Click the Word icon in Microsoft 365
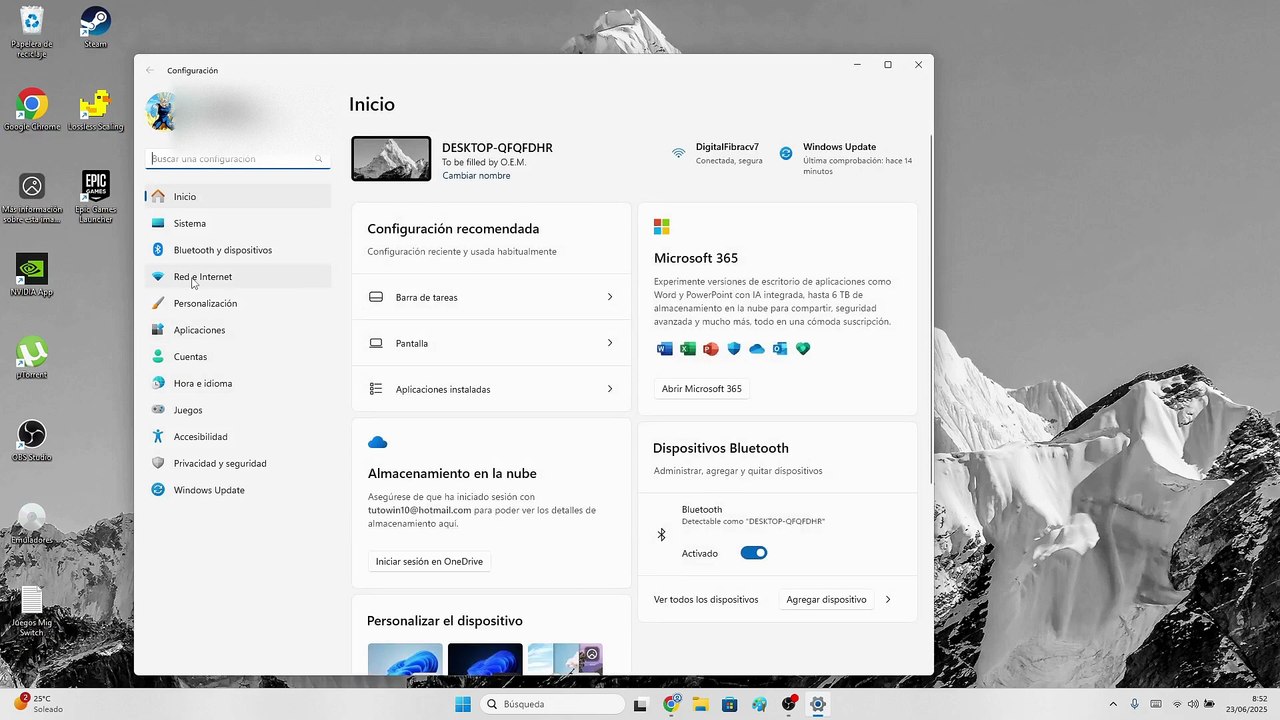 (x=664, y=349)
